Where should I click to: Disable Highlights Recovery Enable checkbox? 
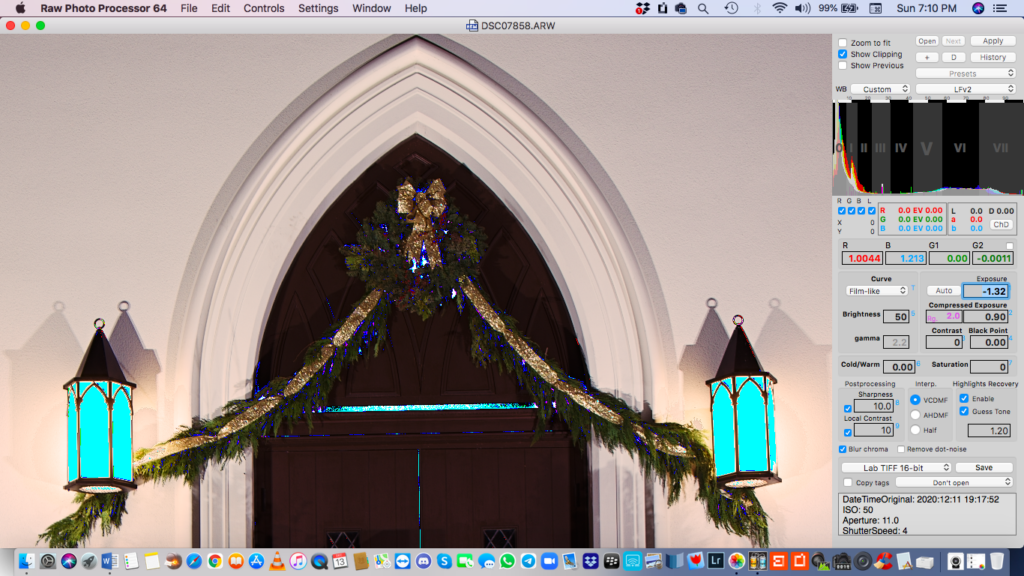click(x=964, y=398)
